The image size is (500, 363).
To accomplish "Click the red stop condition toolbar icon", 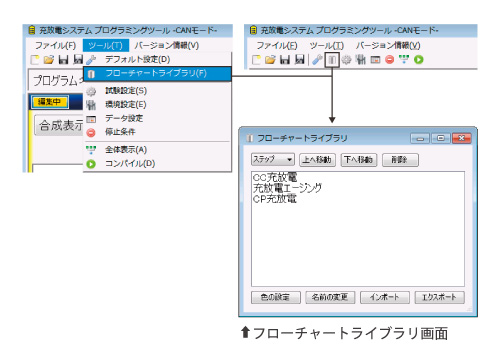I will pyautogui.click(x=389, y=60).
